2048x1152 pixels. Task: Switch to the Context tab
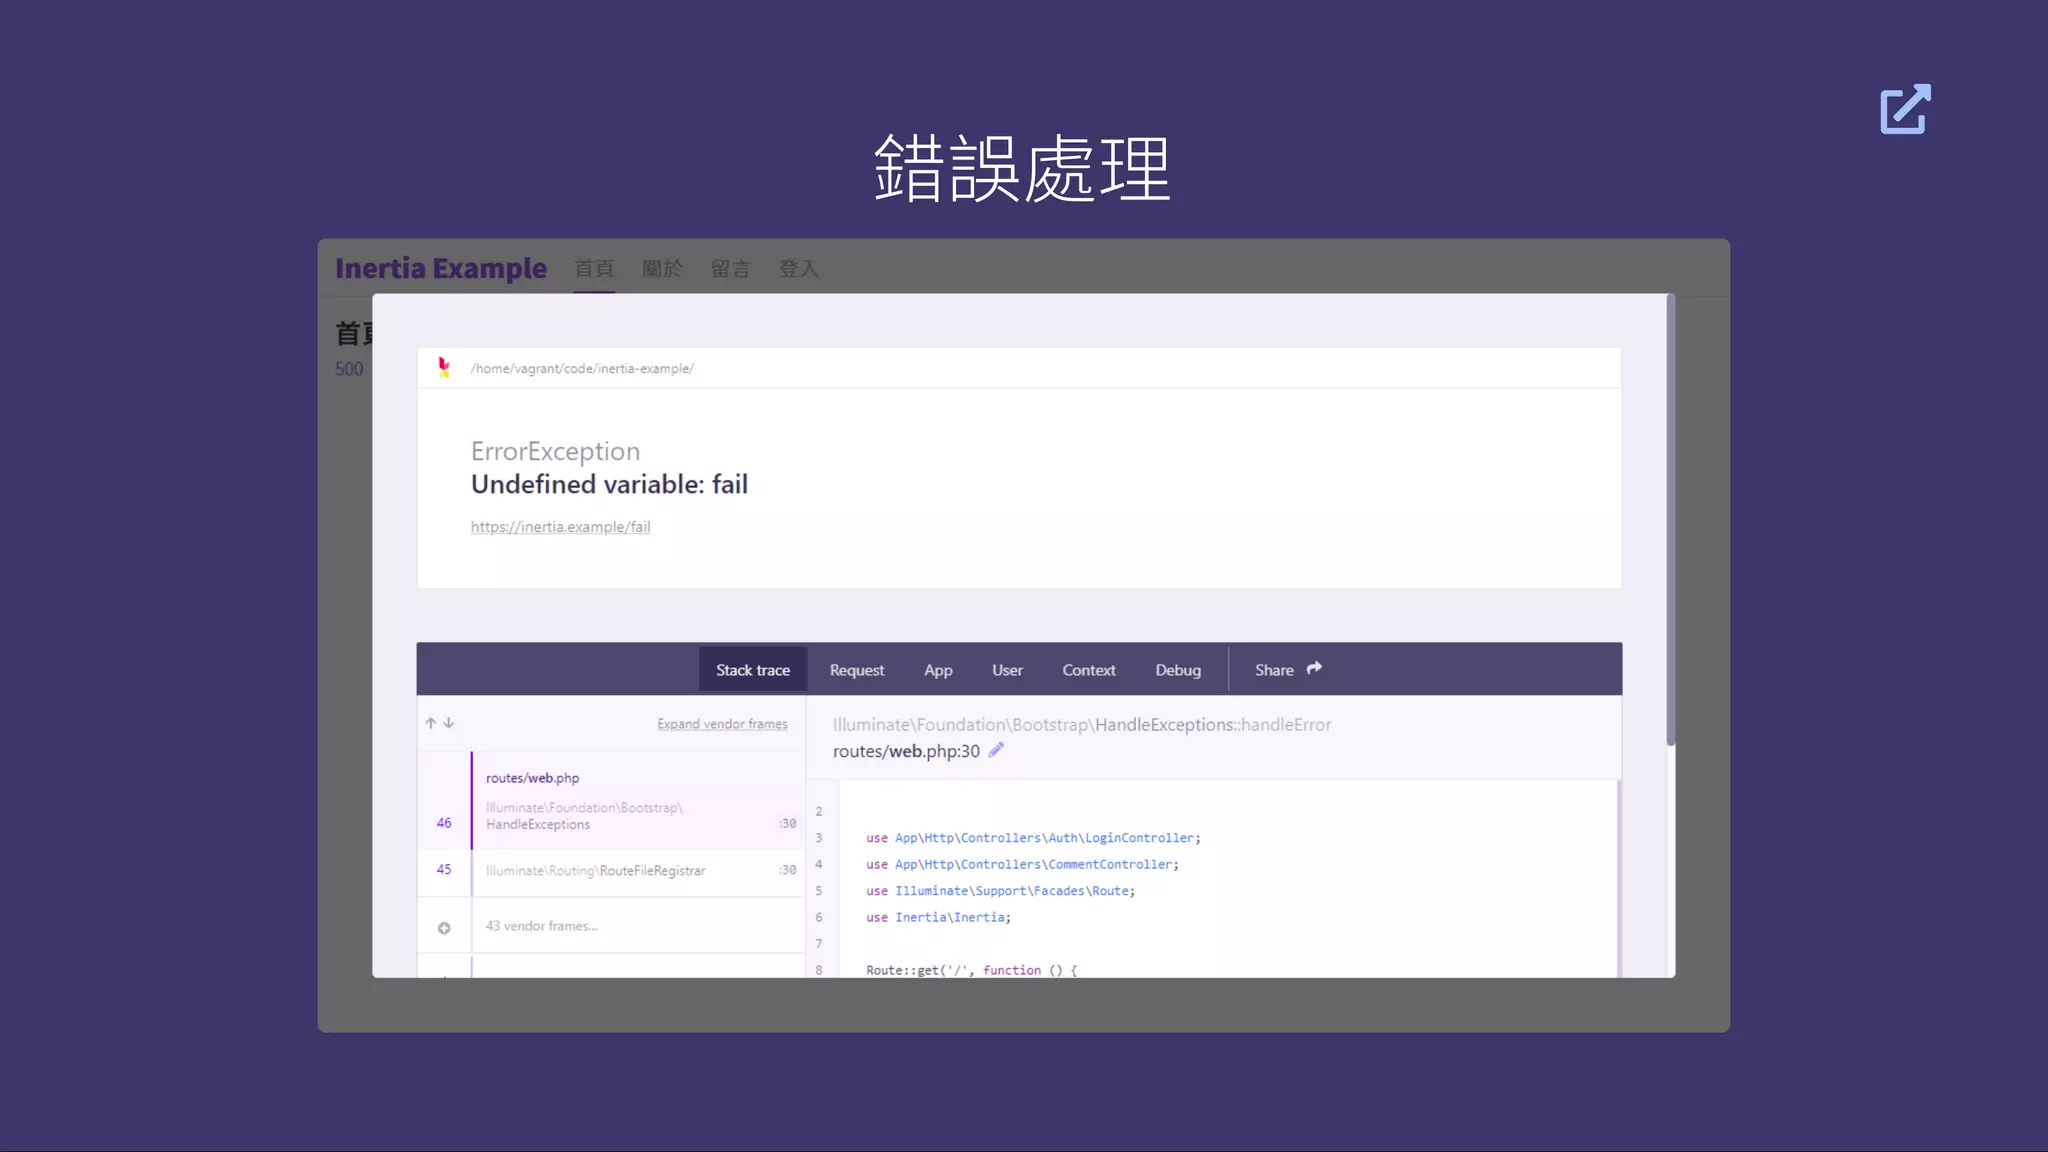1088,670
